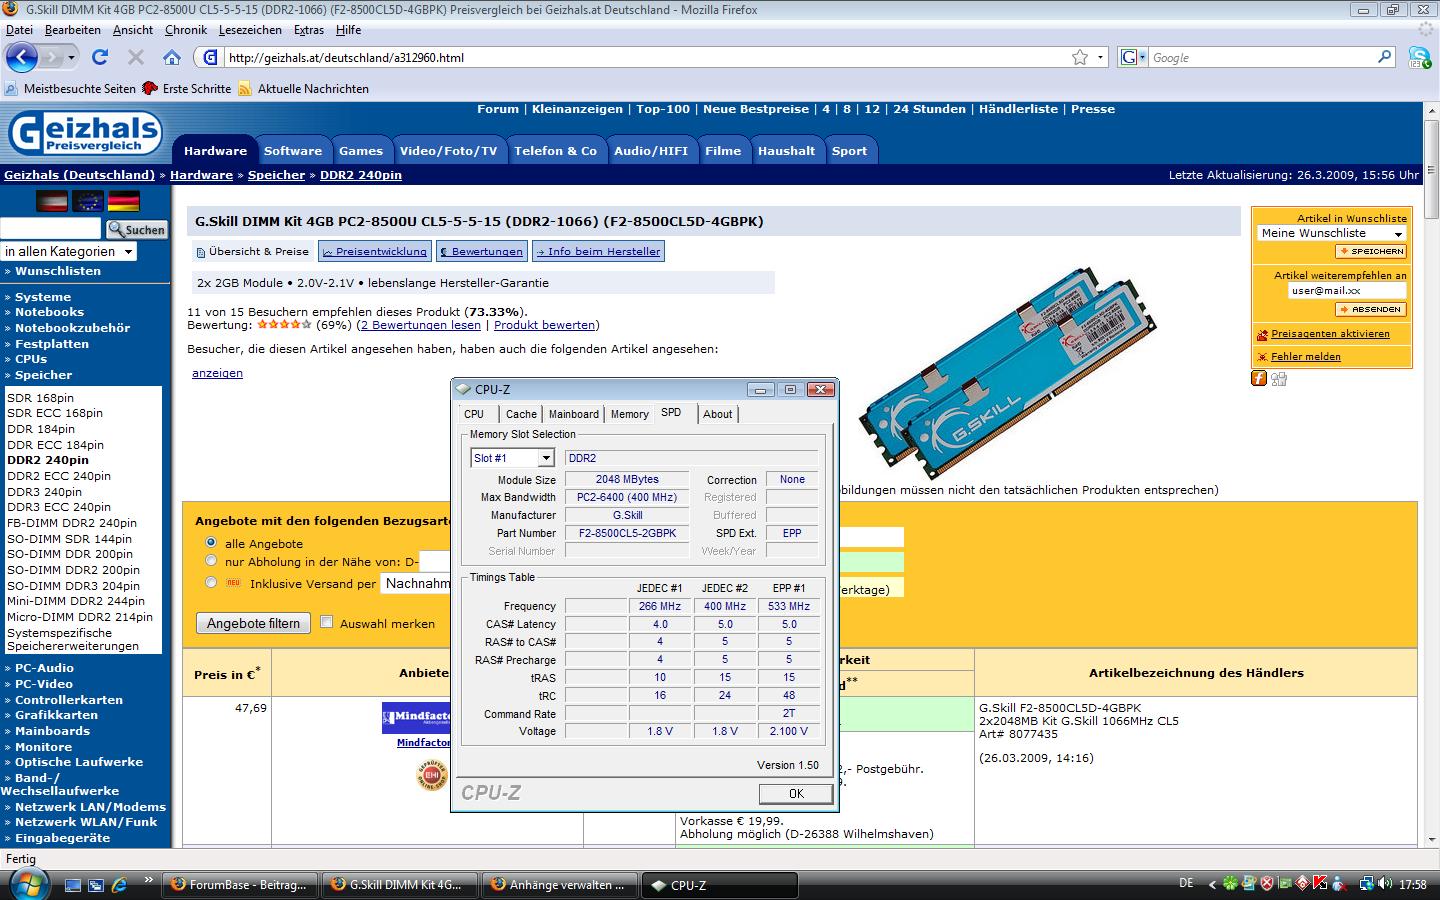The image size is (1440, 900).
Task: Click the site favicon in the address bar
Action: 210,57
